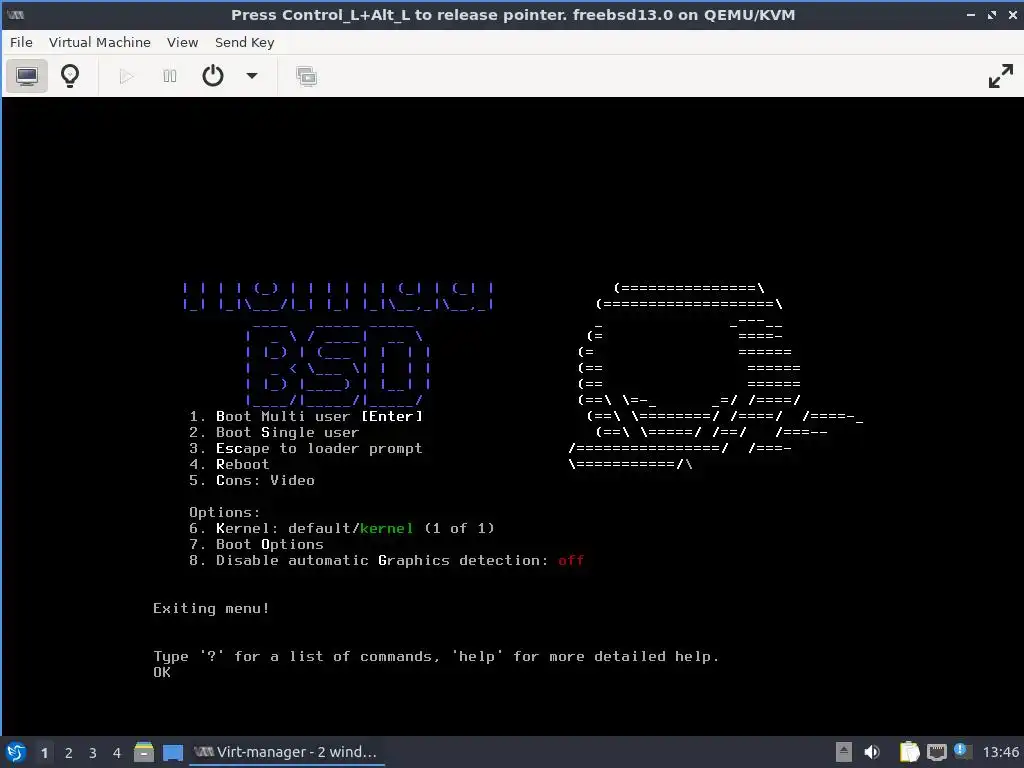Power on the virtual machine

127,76
